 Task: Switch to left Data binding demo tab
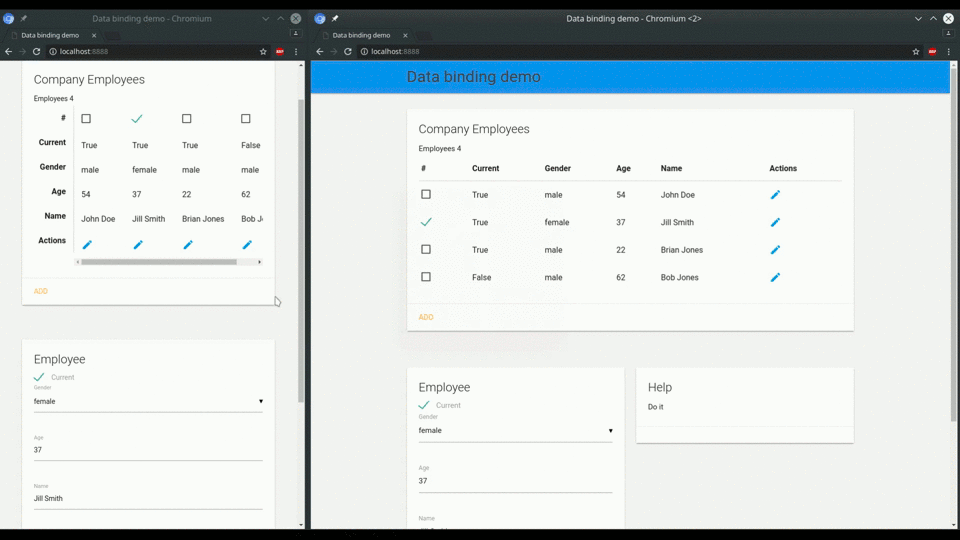[54, 35]
